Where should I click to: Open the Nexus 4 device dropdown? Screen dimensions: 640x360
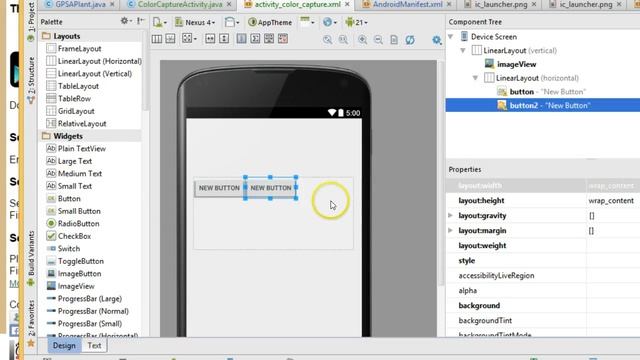(x=195, y=22)
